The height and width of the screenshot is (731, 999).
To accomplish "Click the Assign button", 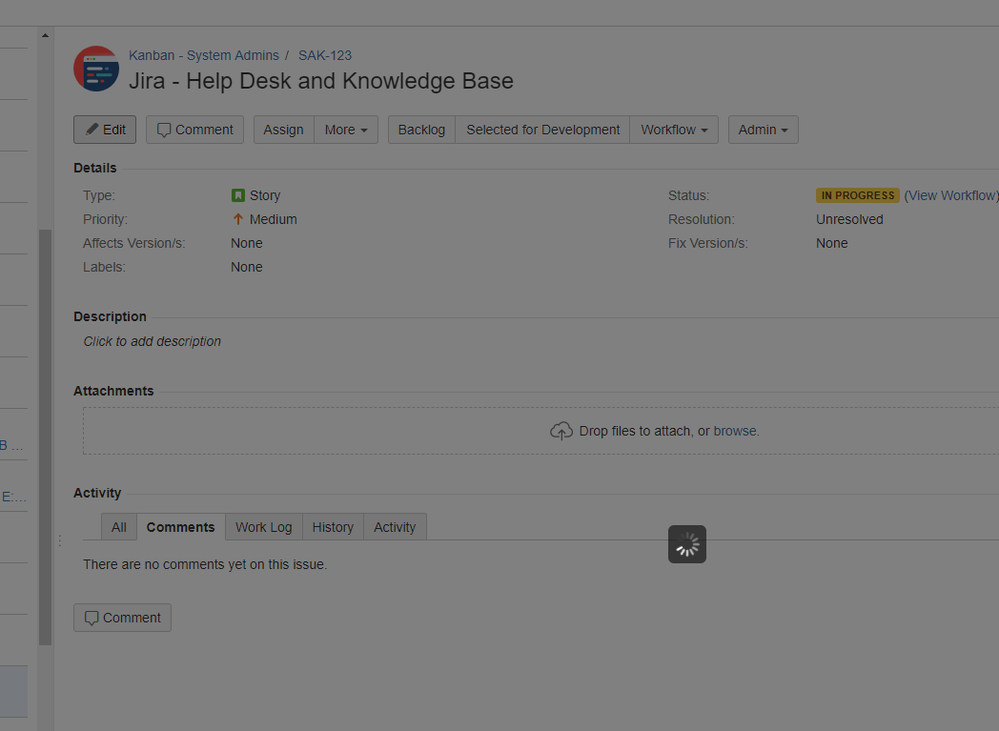I will (x=284, y=129).
